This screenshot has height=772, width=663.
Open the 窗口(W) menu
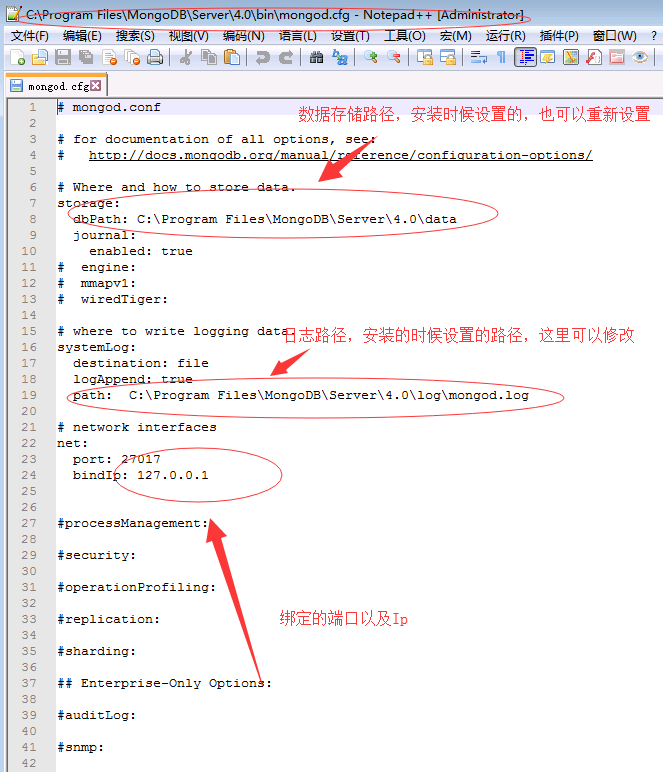coord(614,36)
